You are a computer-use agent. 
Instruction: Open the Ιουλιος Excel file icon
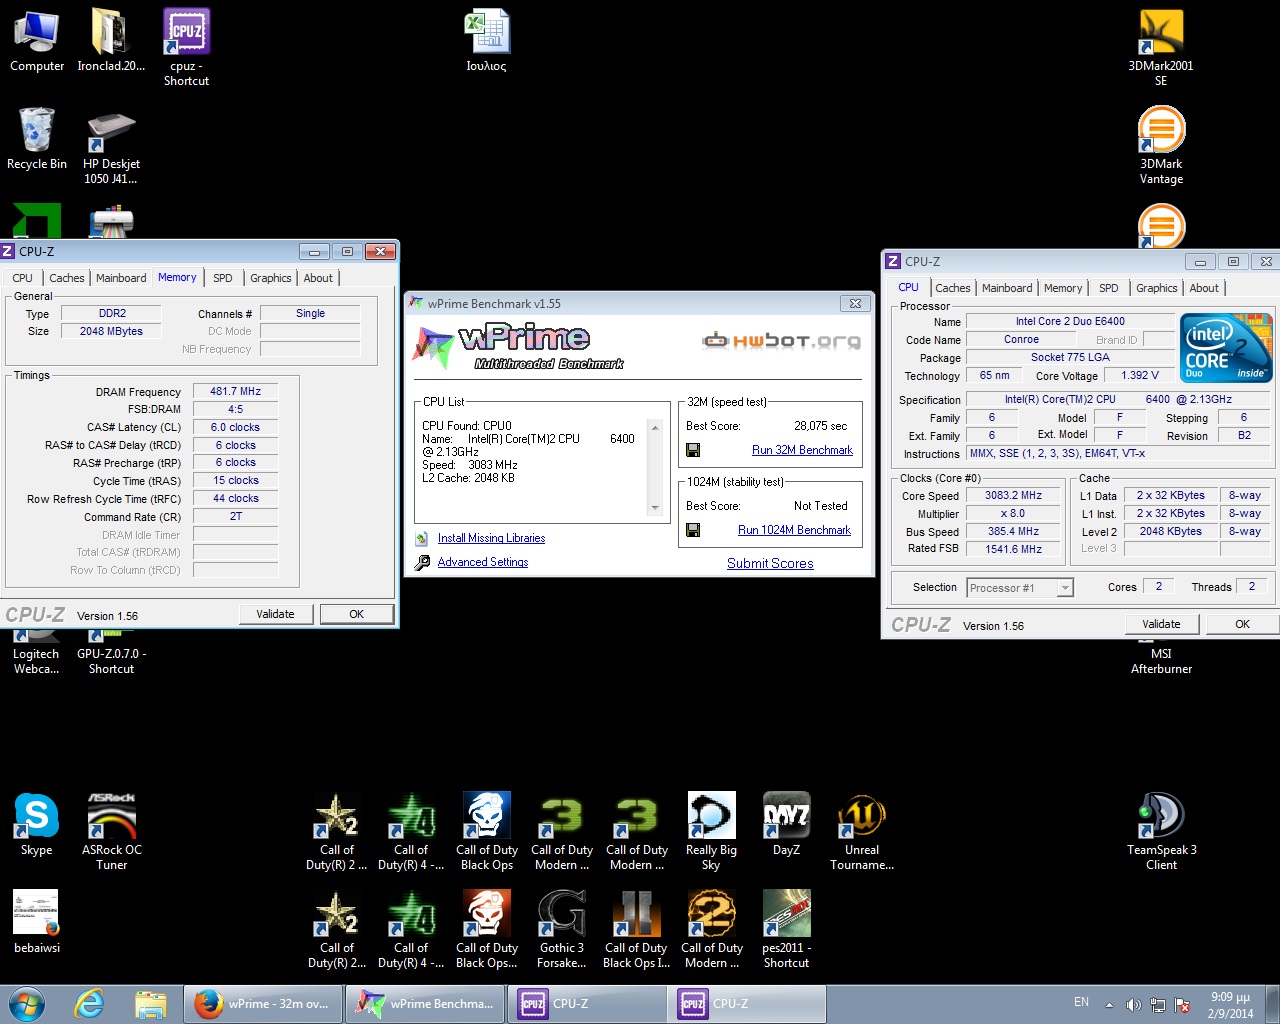487,40
